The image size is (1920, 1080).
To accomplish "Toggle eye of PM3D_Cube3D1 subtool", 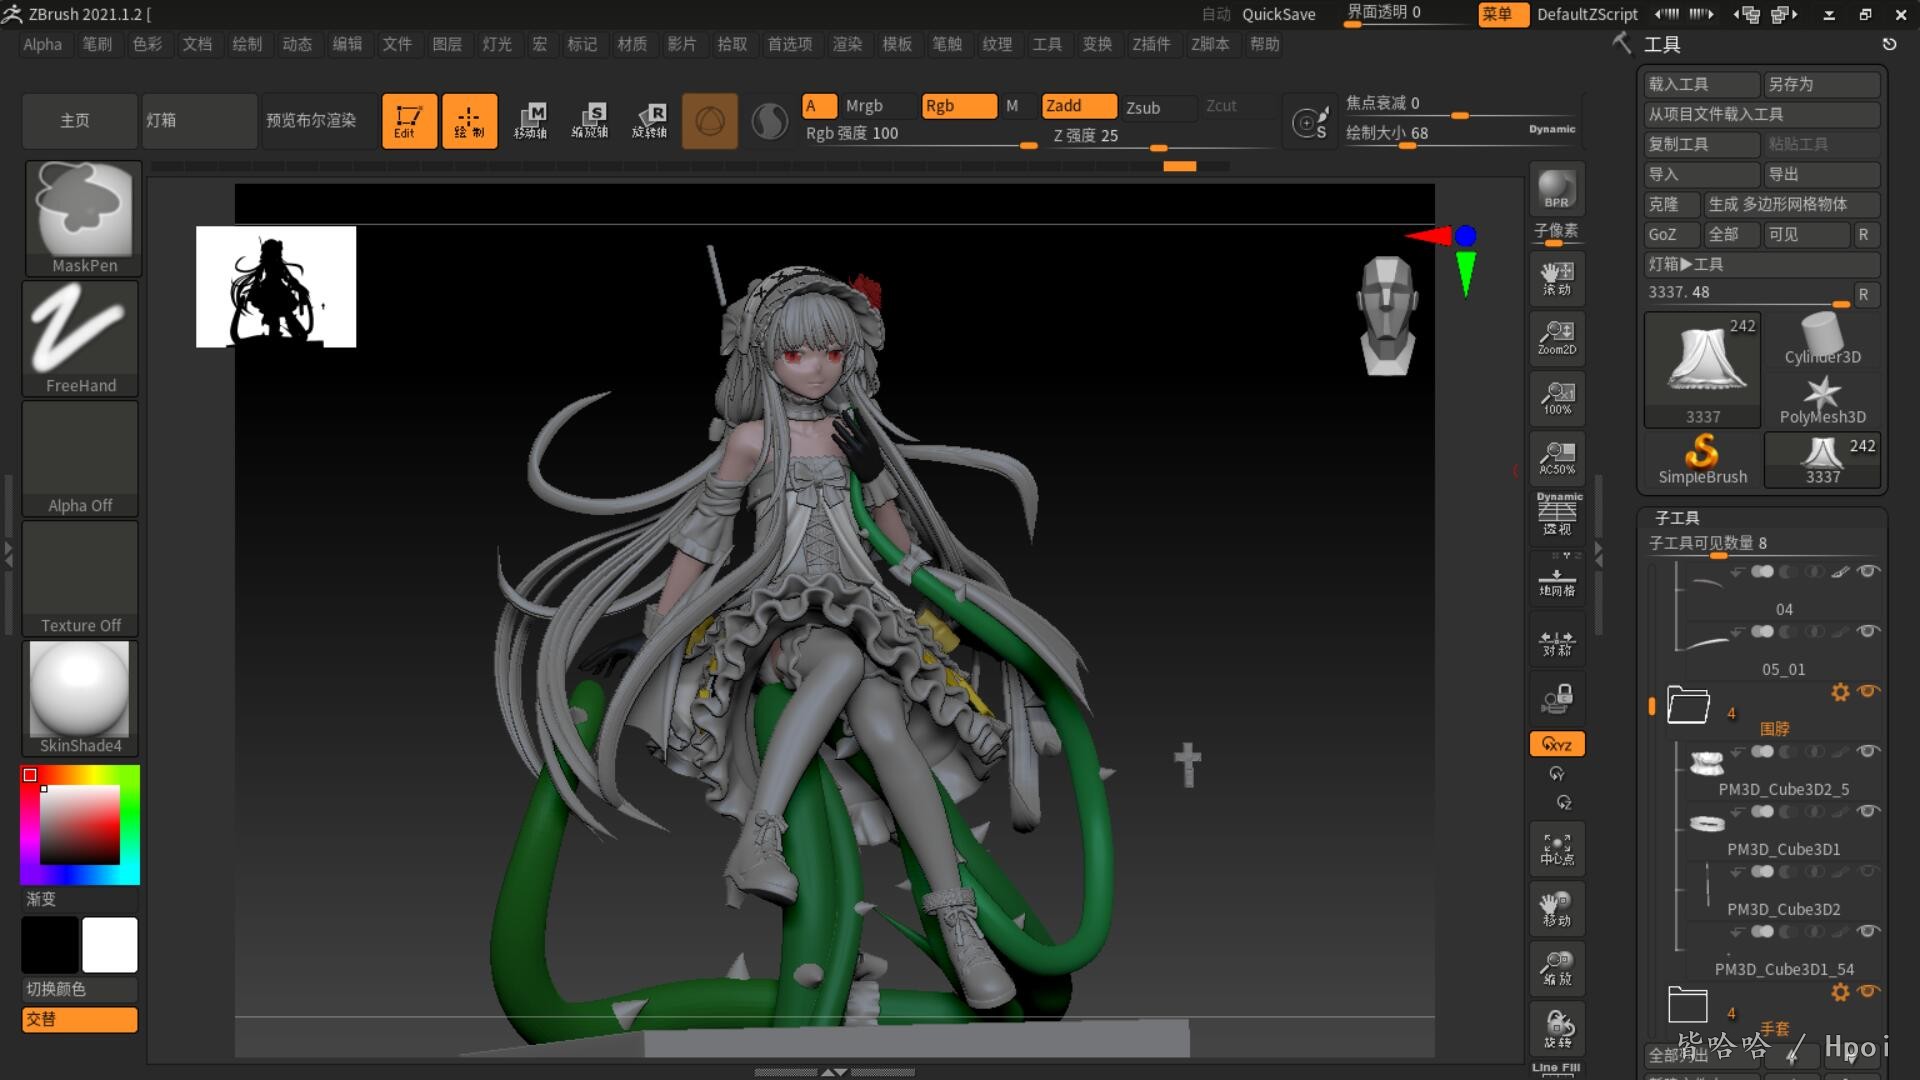I will pyautogui.click(x=1868, y=811).
